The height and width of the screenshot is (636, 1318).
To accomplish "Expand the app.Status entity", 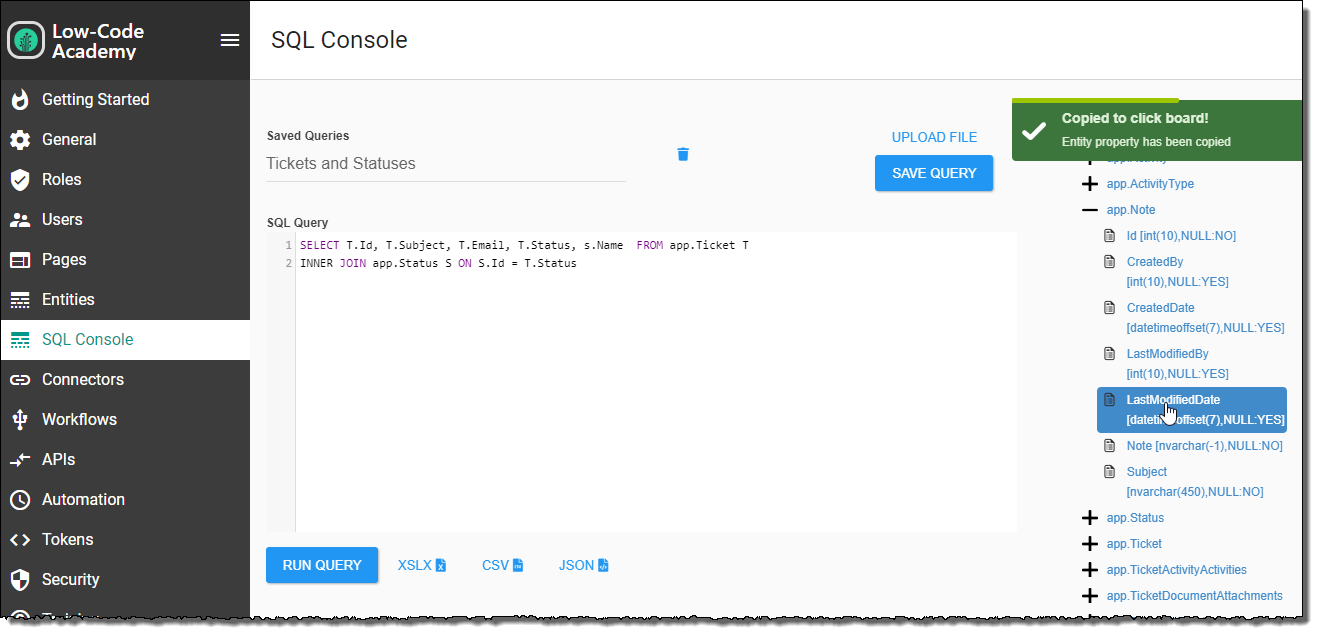I will (x=1090, y=518).
